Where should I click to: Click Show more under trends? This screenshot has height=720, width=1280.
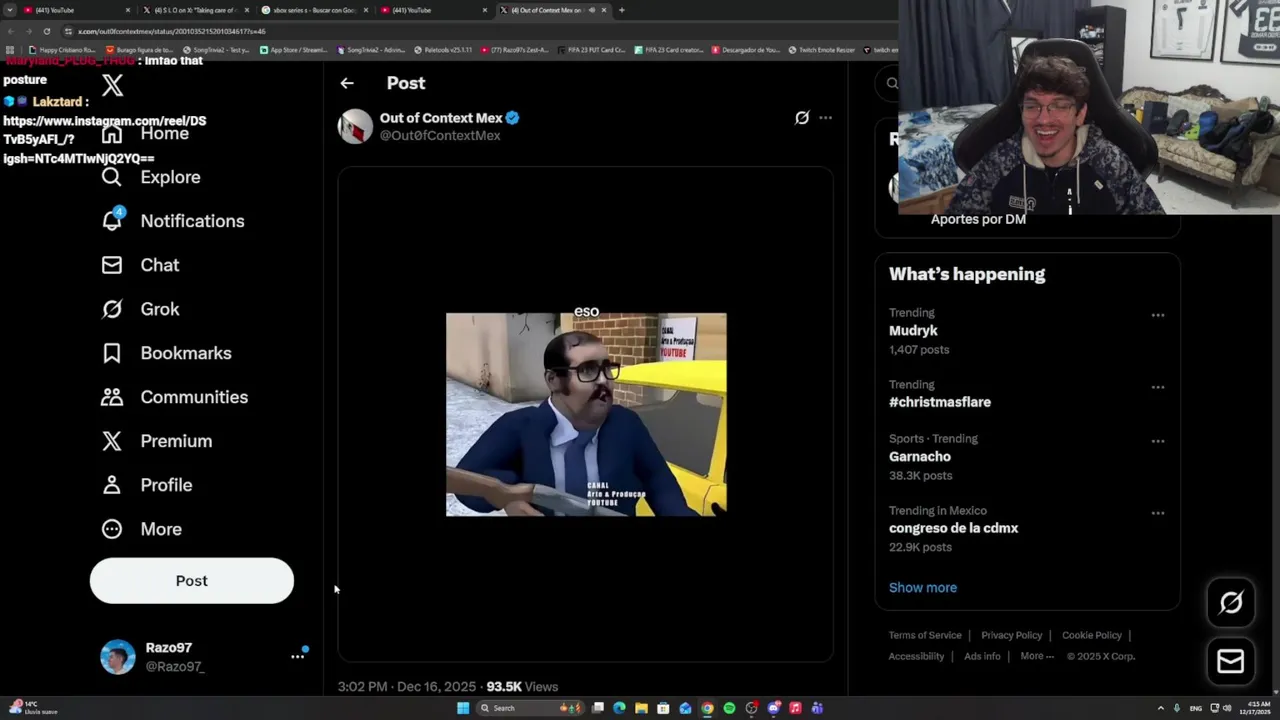[x=923, y=588]
